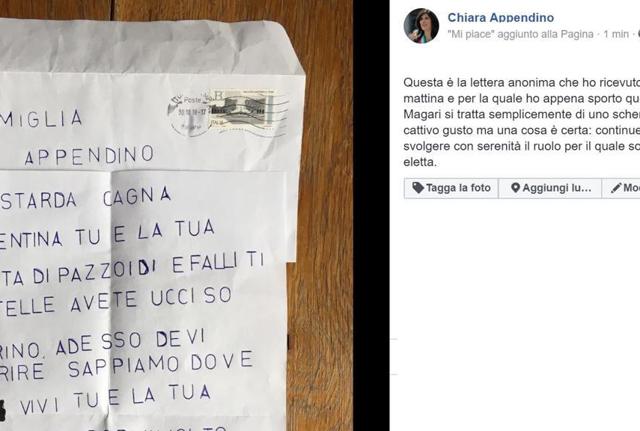This screenshot has width=640, height=431.
Task: Open the Chiara Appendino name link
Action: coord(500,18)
